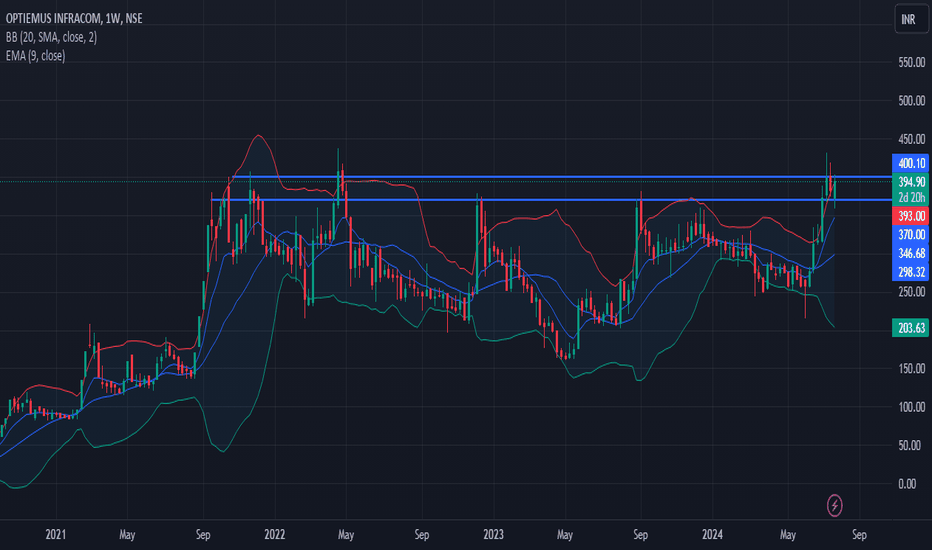
Task: Click the 2021 label on time axis
Action: click(x=56, y=534)
